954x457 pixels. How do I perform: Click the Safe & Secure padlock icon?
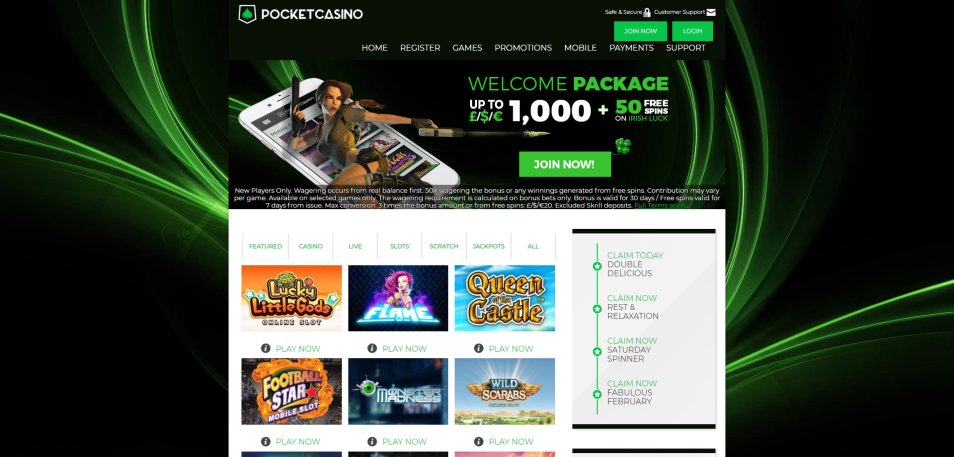[647, 12]
